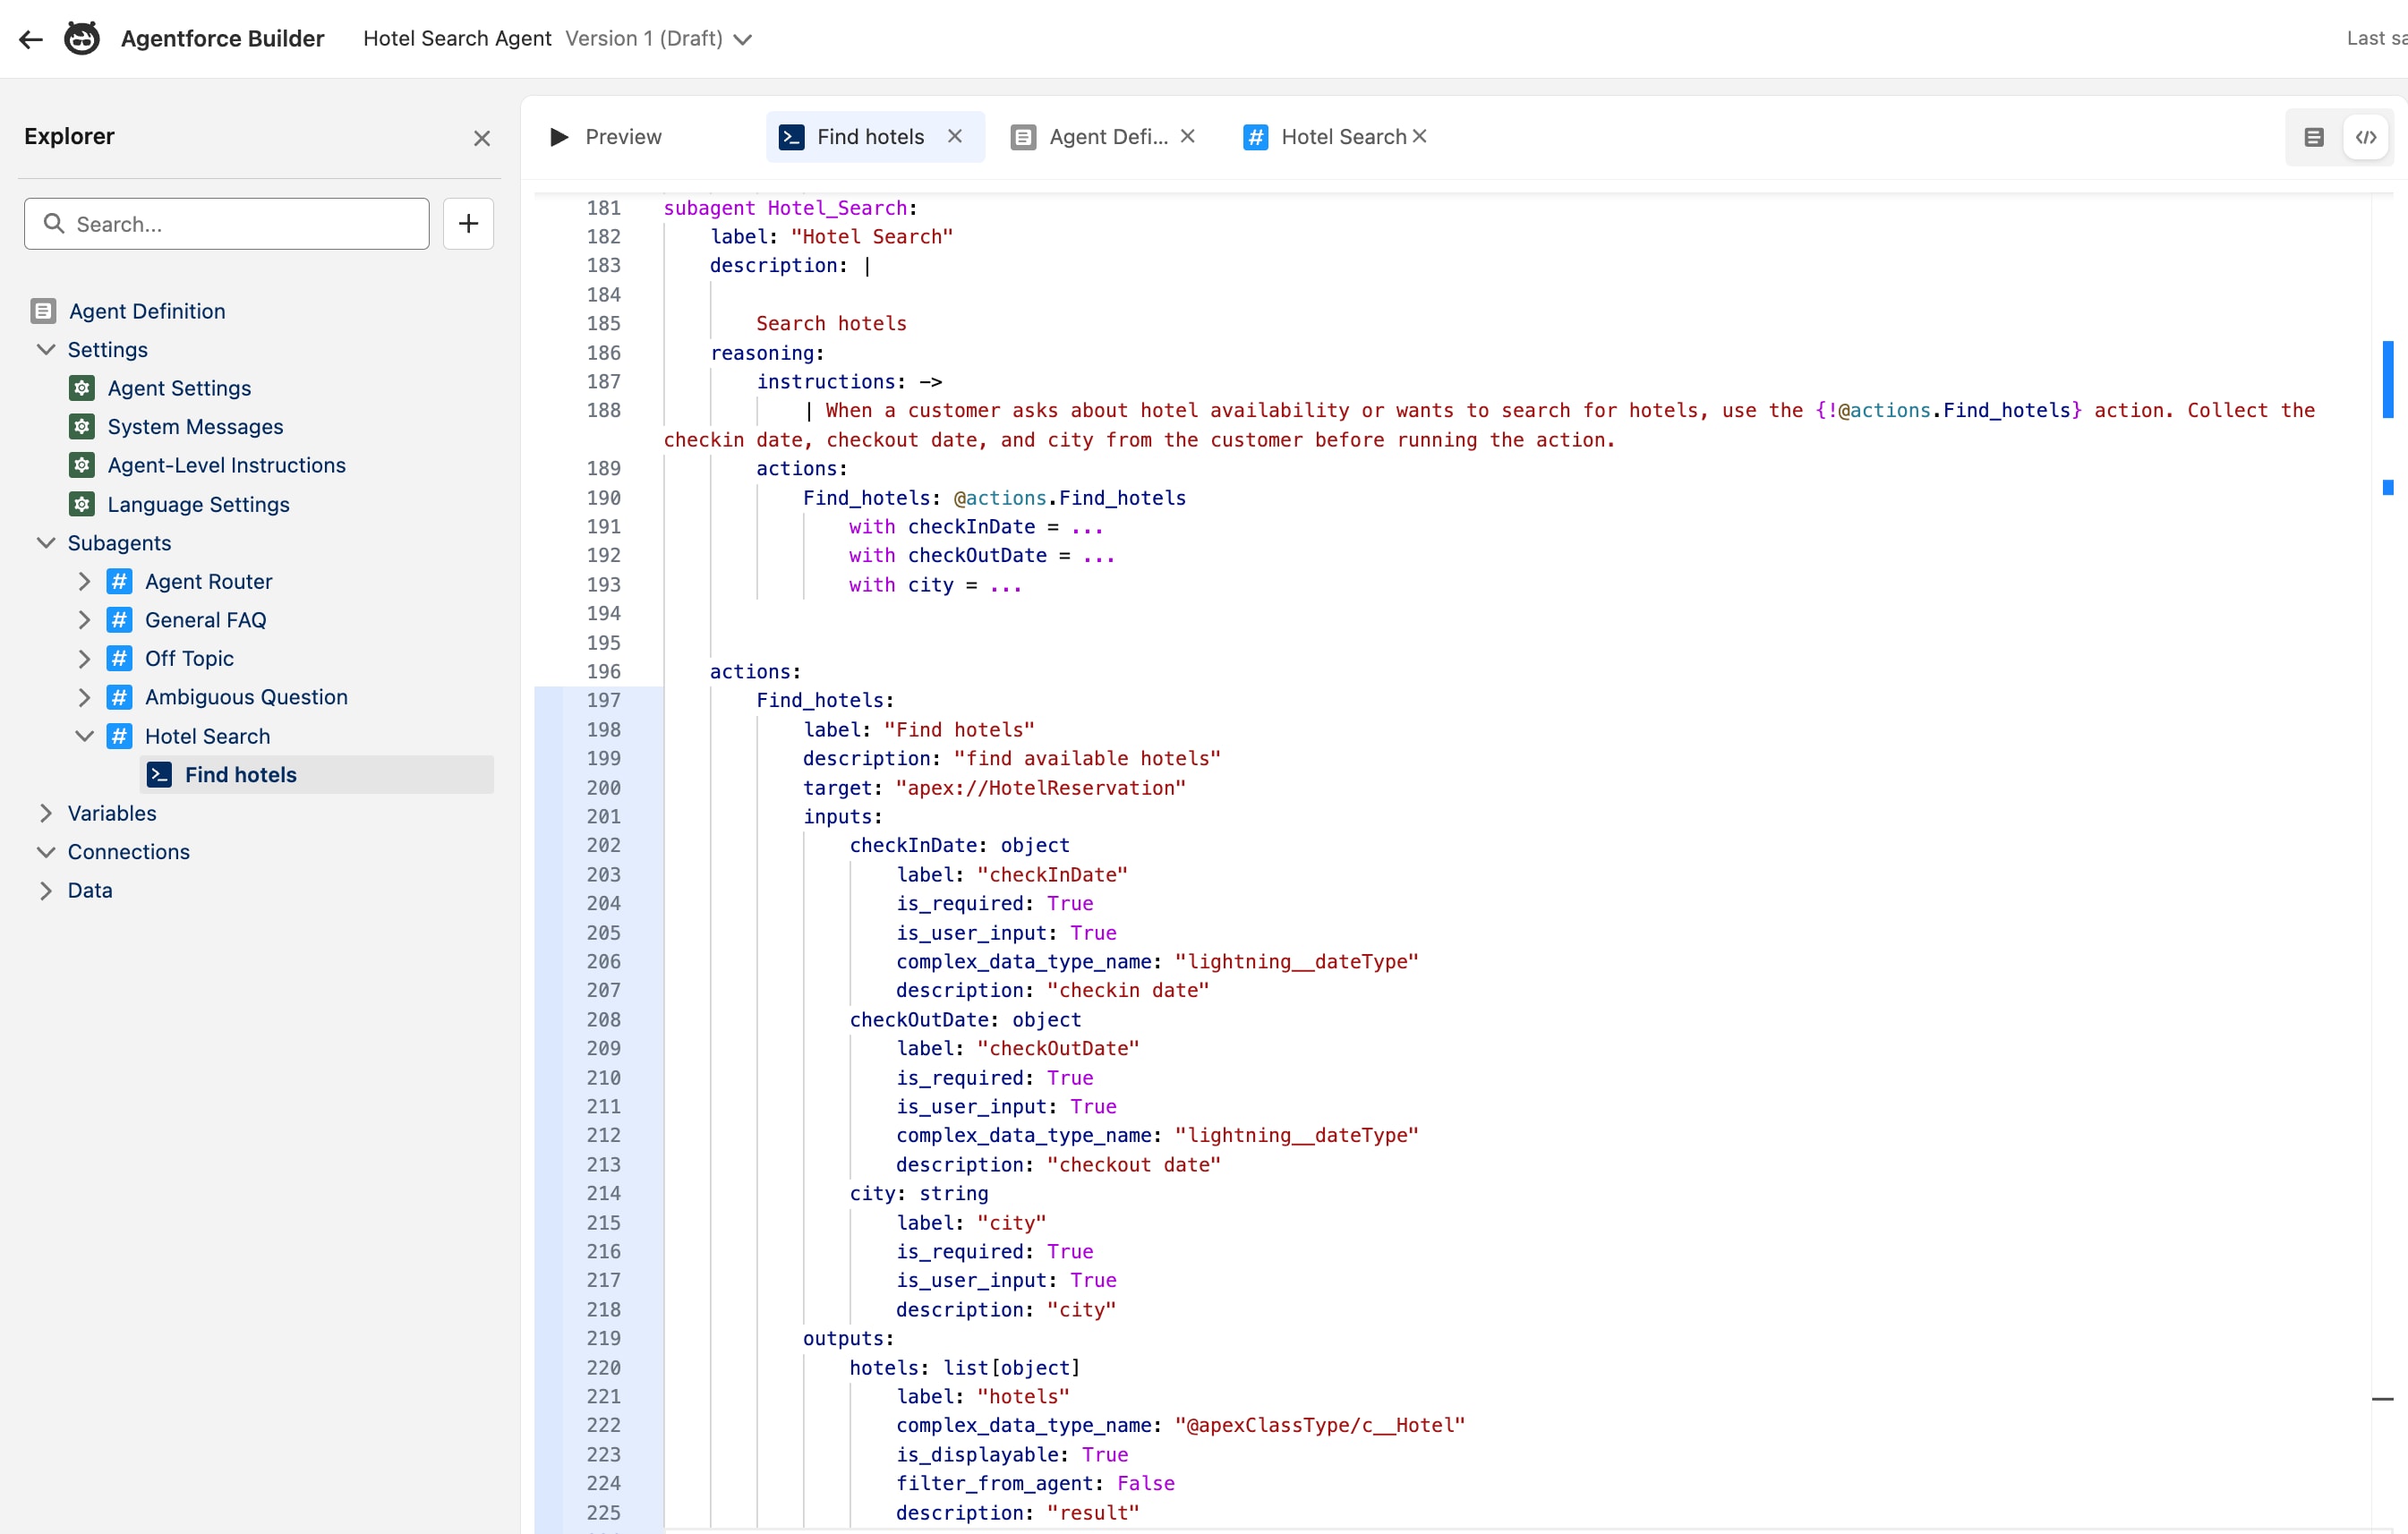This screenshot has width=2408, height=1534.
Task: Click System Messages gear icon
Action: (82, 426)
